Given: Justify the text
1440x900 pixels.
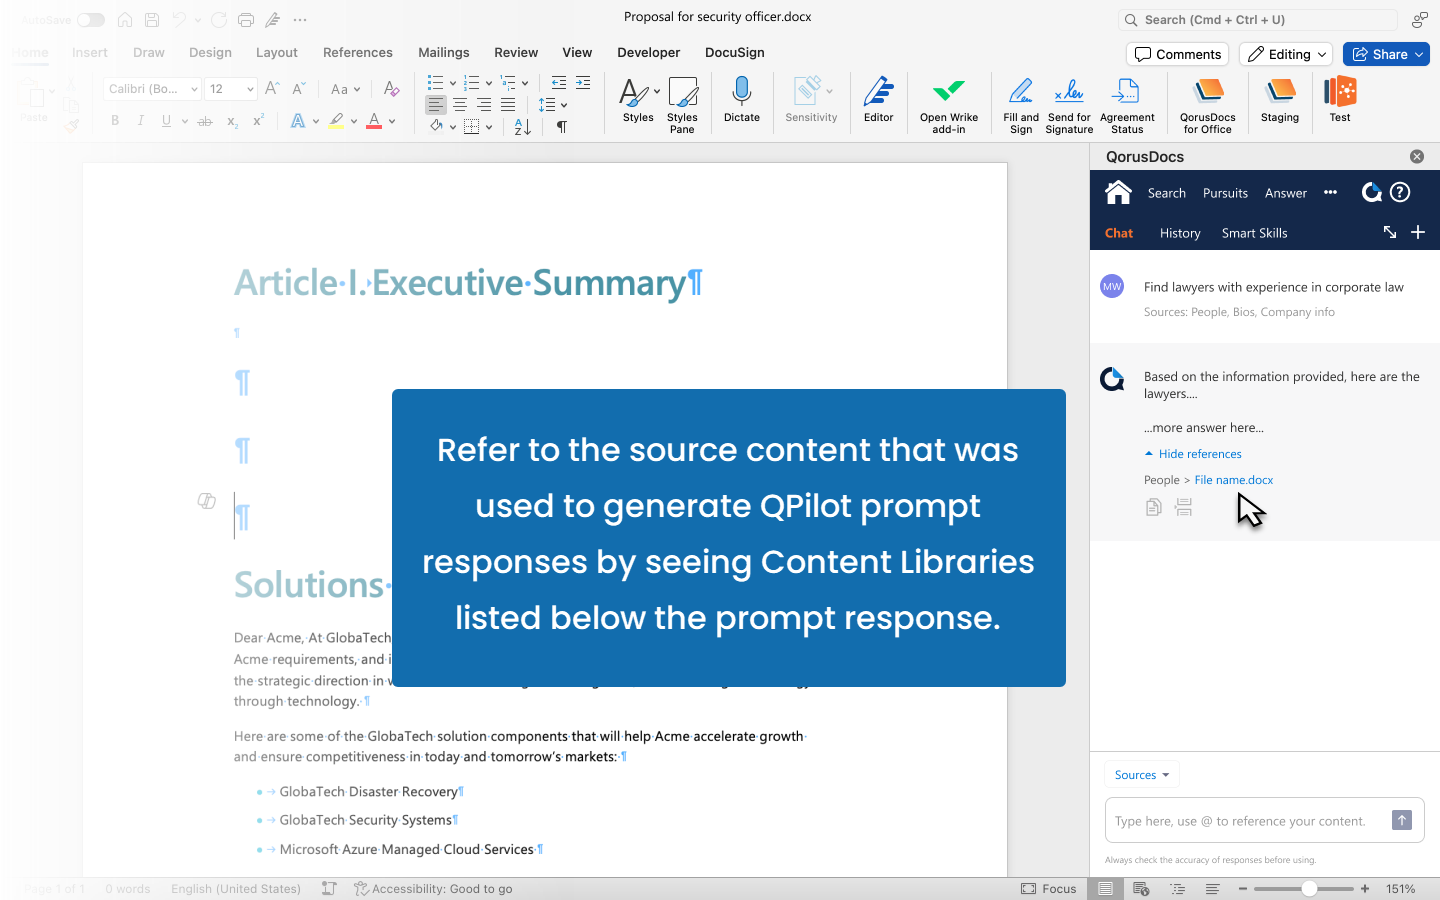Looking at the screenshot, I should tap(508, 105).
